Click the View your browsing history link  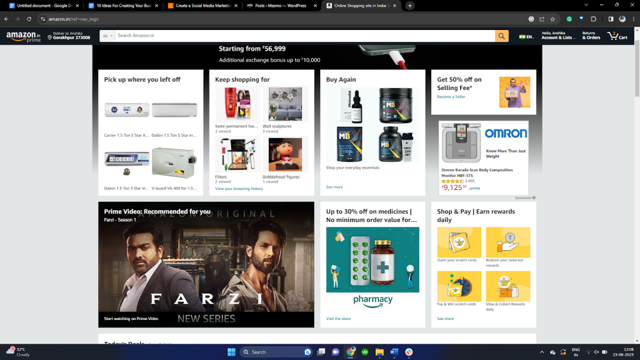(239, 189)
